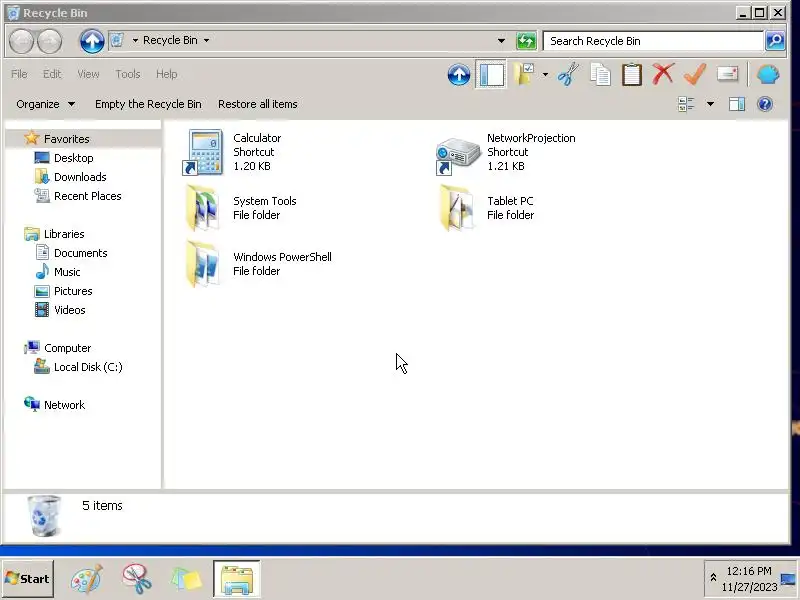Click arrow before Recycle Bin in address path
The image size is (800, 600).
(135, 40)
